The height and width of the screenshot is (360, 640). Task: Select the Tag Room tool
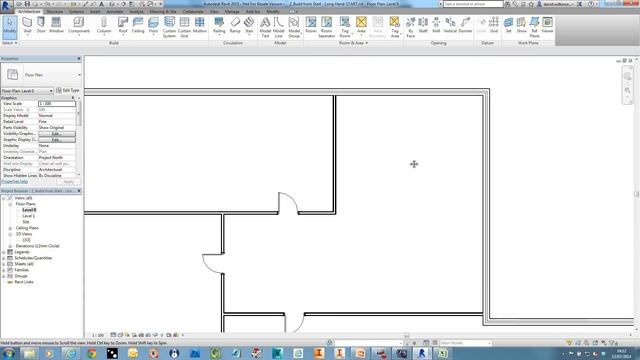tap(345, 27)
